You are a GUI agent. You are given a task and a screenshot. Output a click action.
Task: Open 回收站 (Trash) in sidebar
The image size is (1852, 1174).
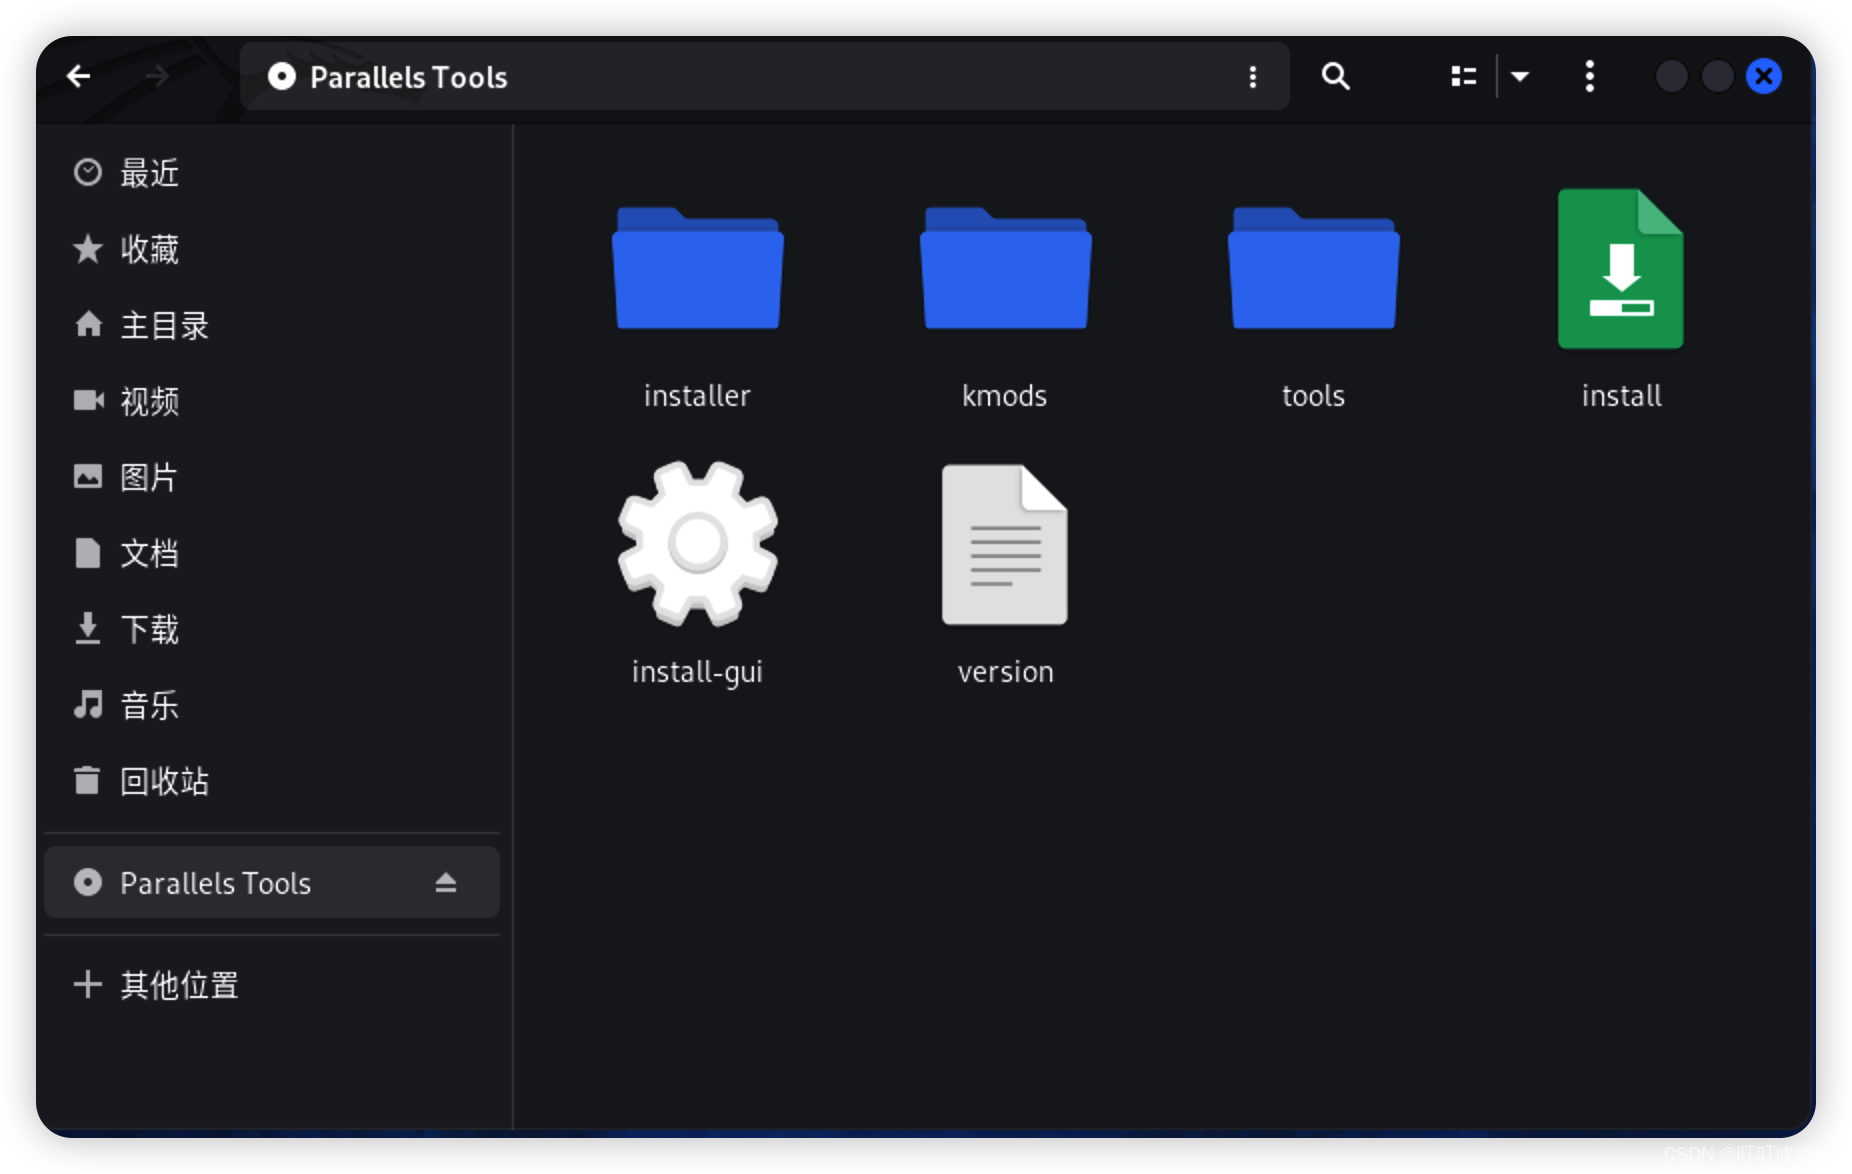[x=270, y=781]
